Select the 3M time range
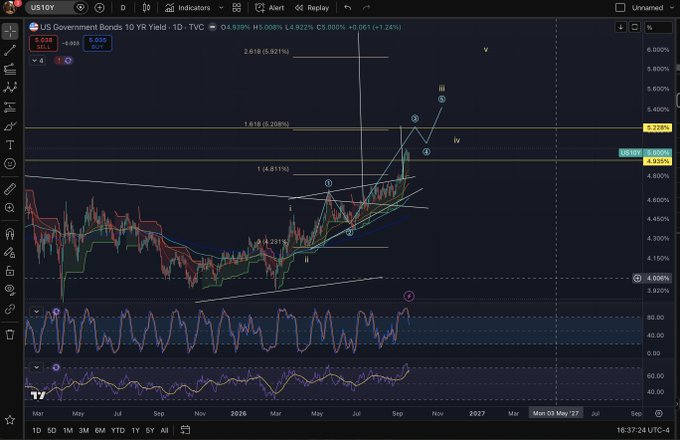Viewport: 680px width, 440px height. [x=84, y=430]
